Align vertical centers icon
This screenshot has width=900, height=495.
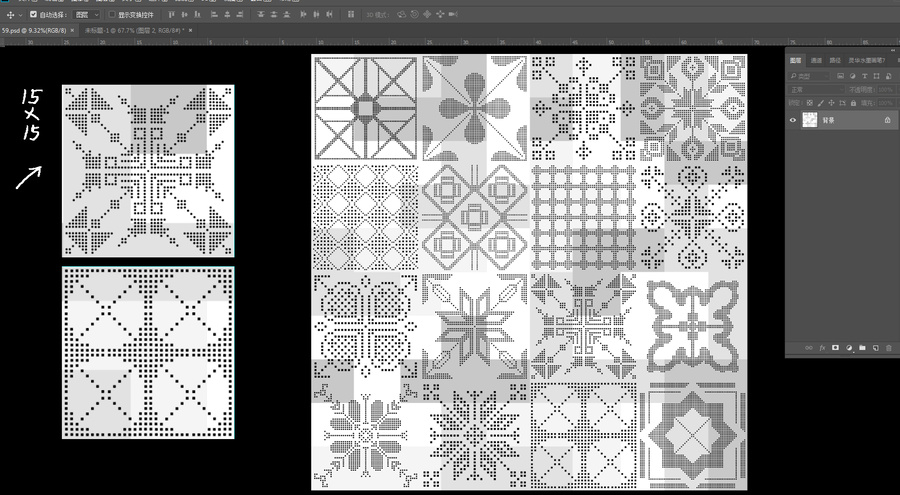click(184, 14)
